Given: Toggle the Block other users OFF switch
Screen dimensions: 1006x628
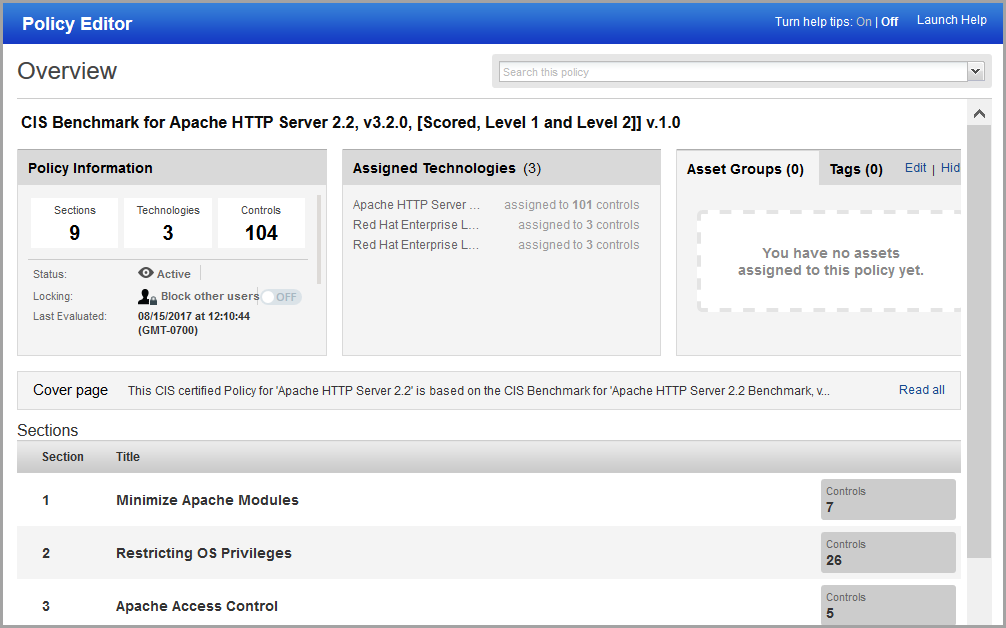Looking at the screenshot, I should [281, 297].
